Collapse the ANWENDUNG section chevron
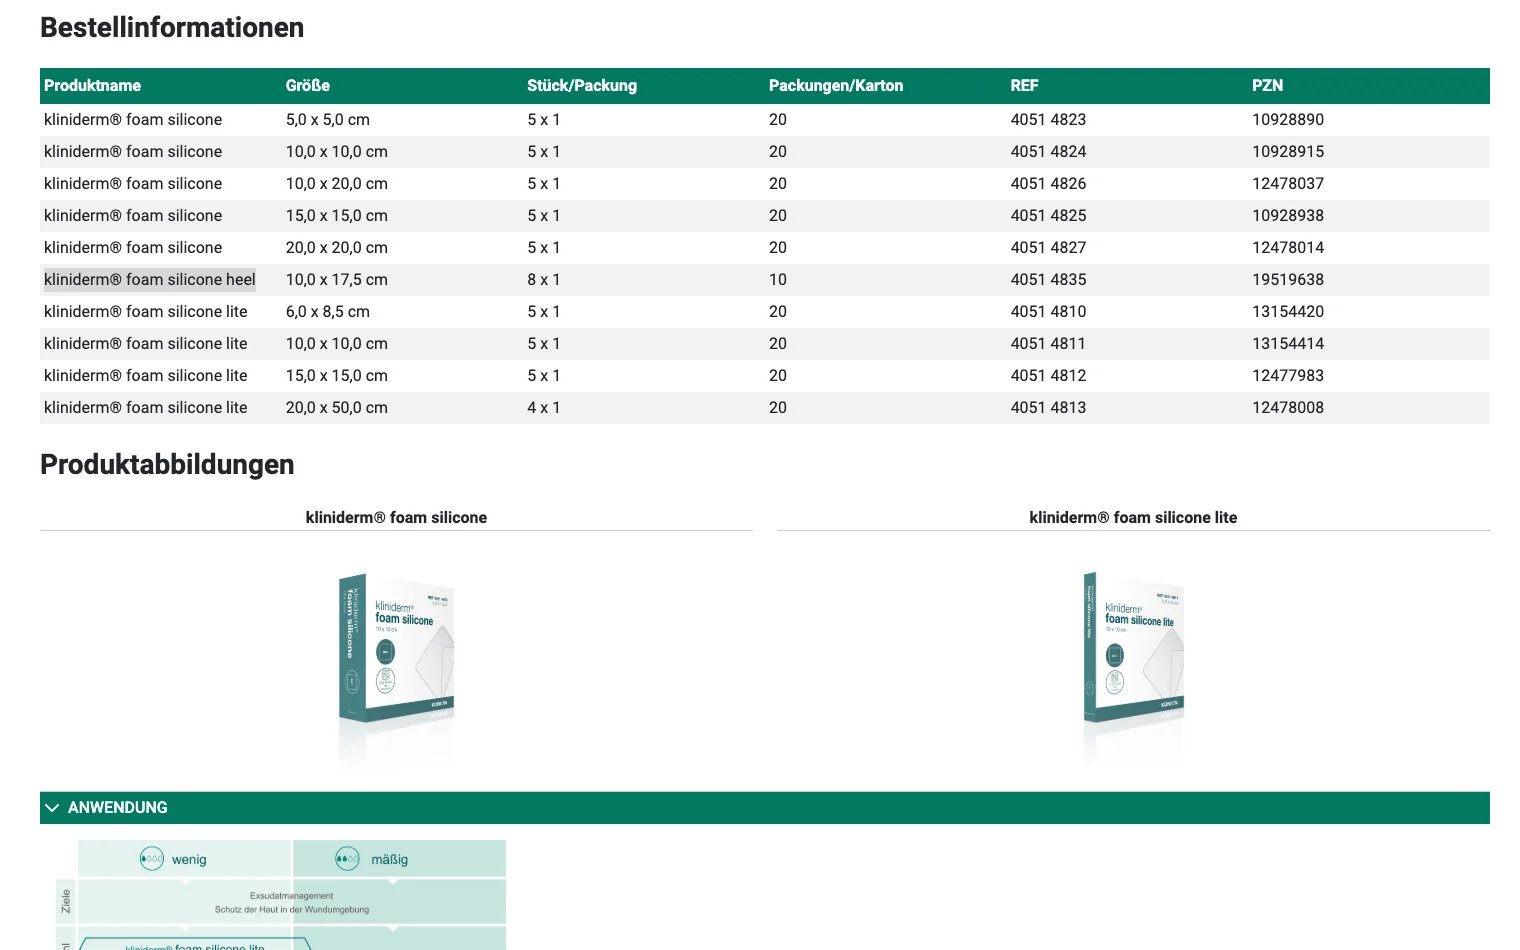This screenshot has width=1520, height=950. (x=52, y=808)
